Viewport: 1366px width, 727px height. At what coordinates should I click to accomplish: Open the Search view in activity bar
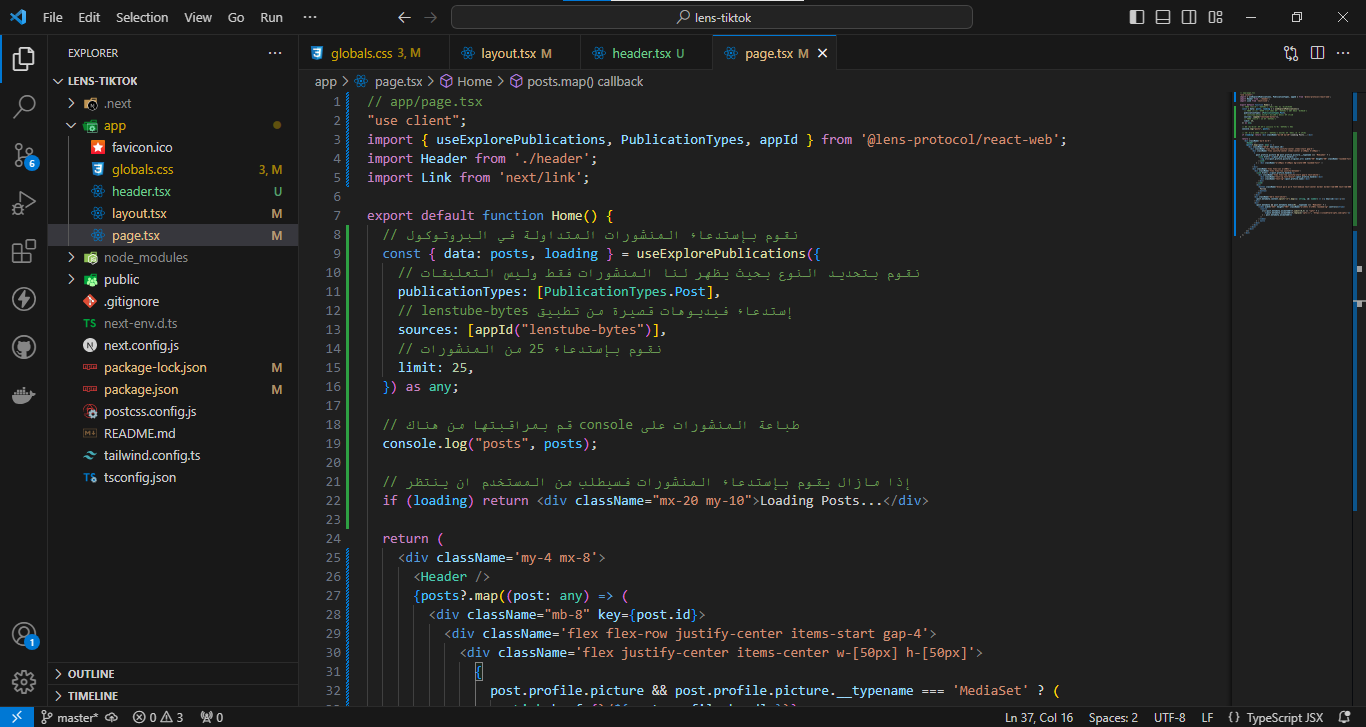tap(24, 106)
